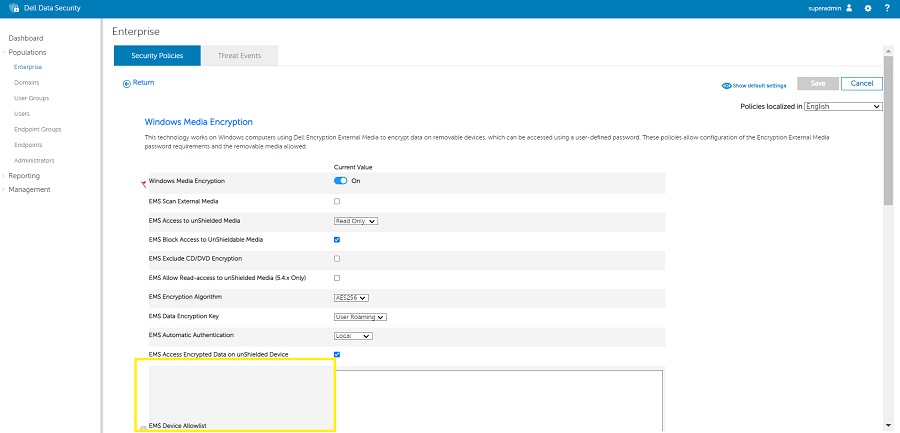Enable EMS Scan External Media checkbox
This screenshot has width=900, height=433.
(x=337, y=201)
